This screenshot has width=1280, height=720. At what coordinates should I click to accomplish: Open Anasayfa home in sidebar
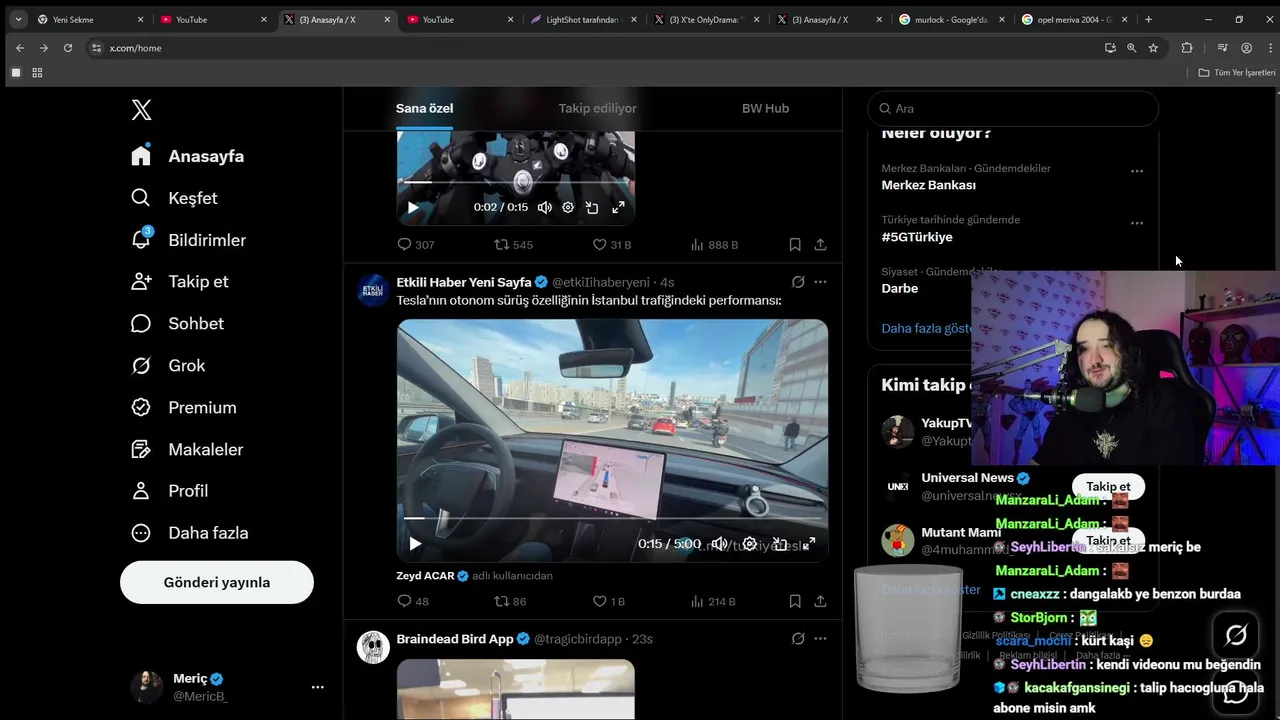coord(188,156)
